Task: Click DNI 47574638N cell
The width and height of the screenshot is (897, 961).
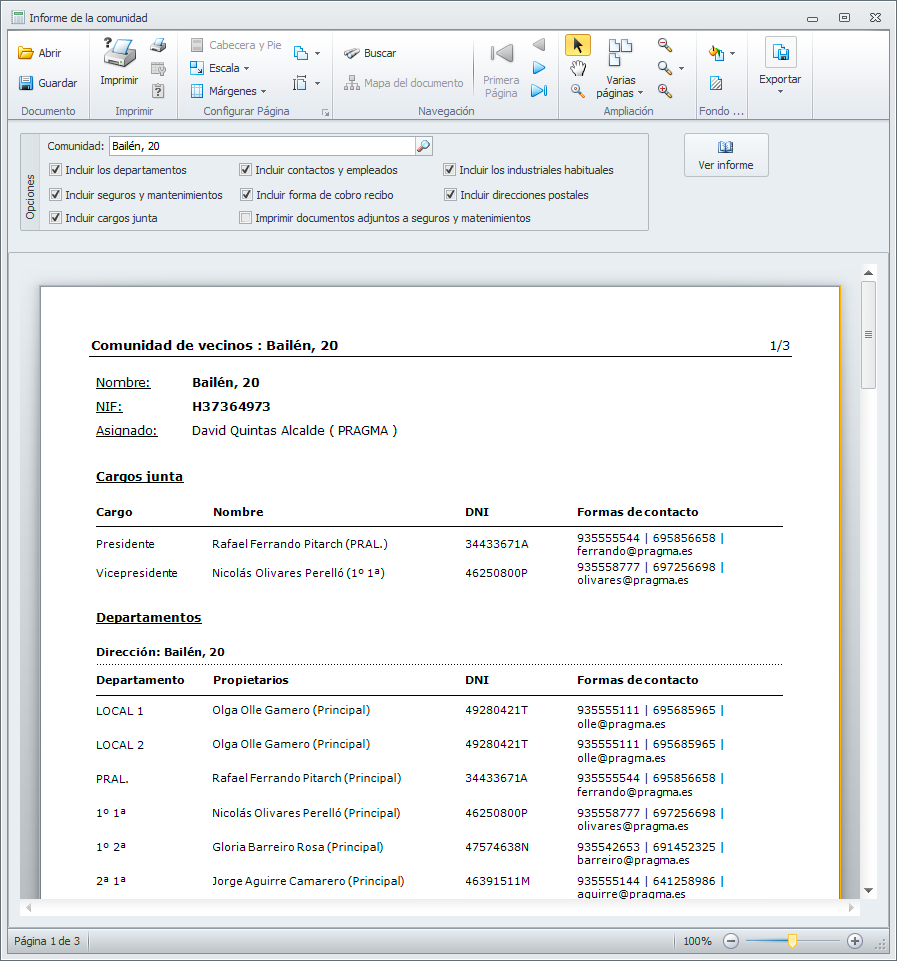Action: click(497, 847)
